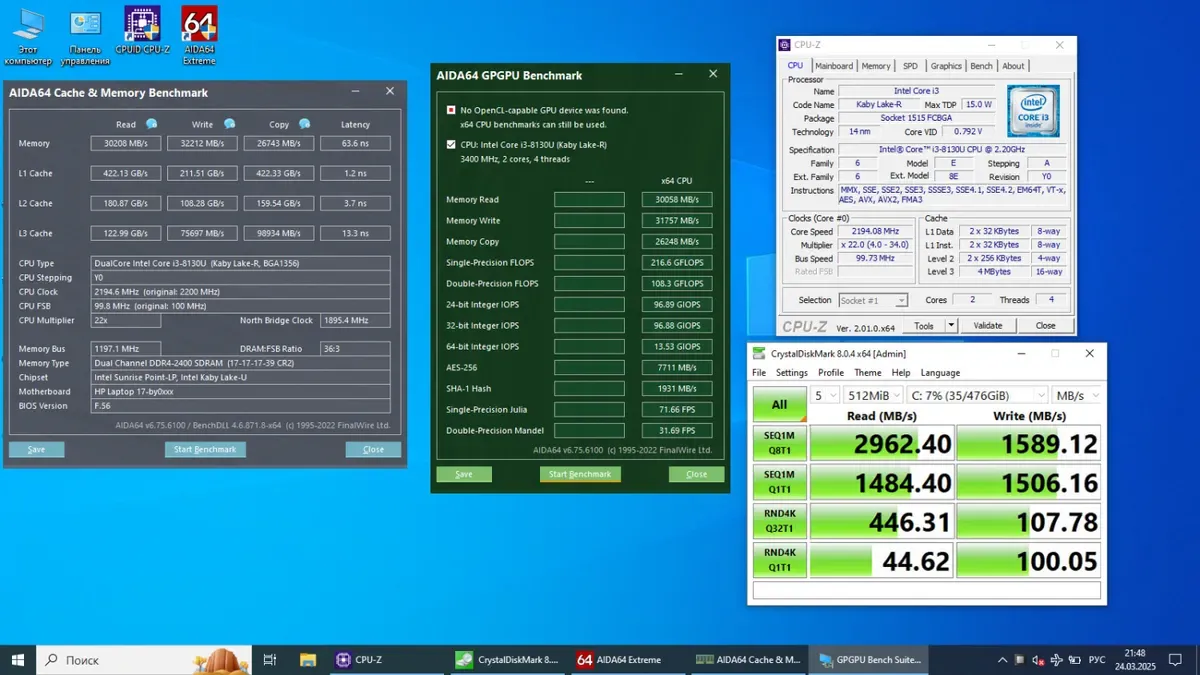Open the Settings menu in CrystalDiskMark
Viewport: 1200px width, 675px height.
(791, 373)
